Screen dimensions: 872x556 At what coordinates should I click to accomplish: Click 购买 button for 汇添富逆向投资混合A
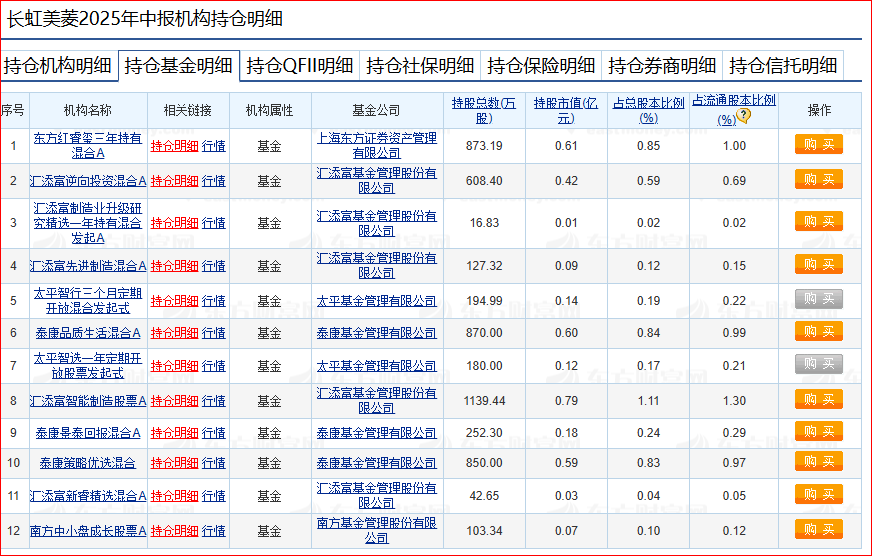click(x=819, y=180)
